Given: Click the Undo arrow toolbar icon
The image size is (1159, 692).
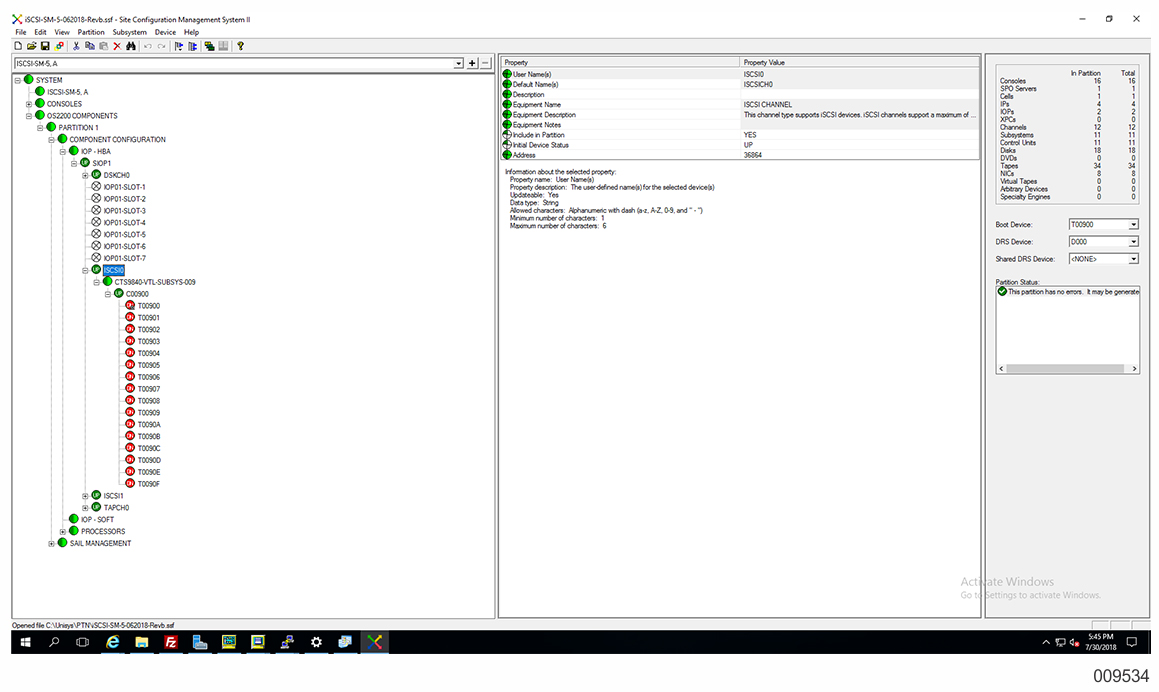Looking at the screenshot, I should 148,46.
